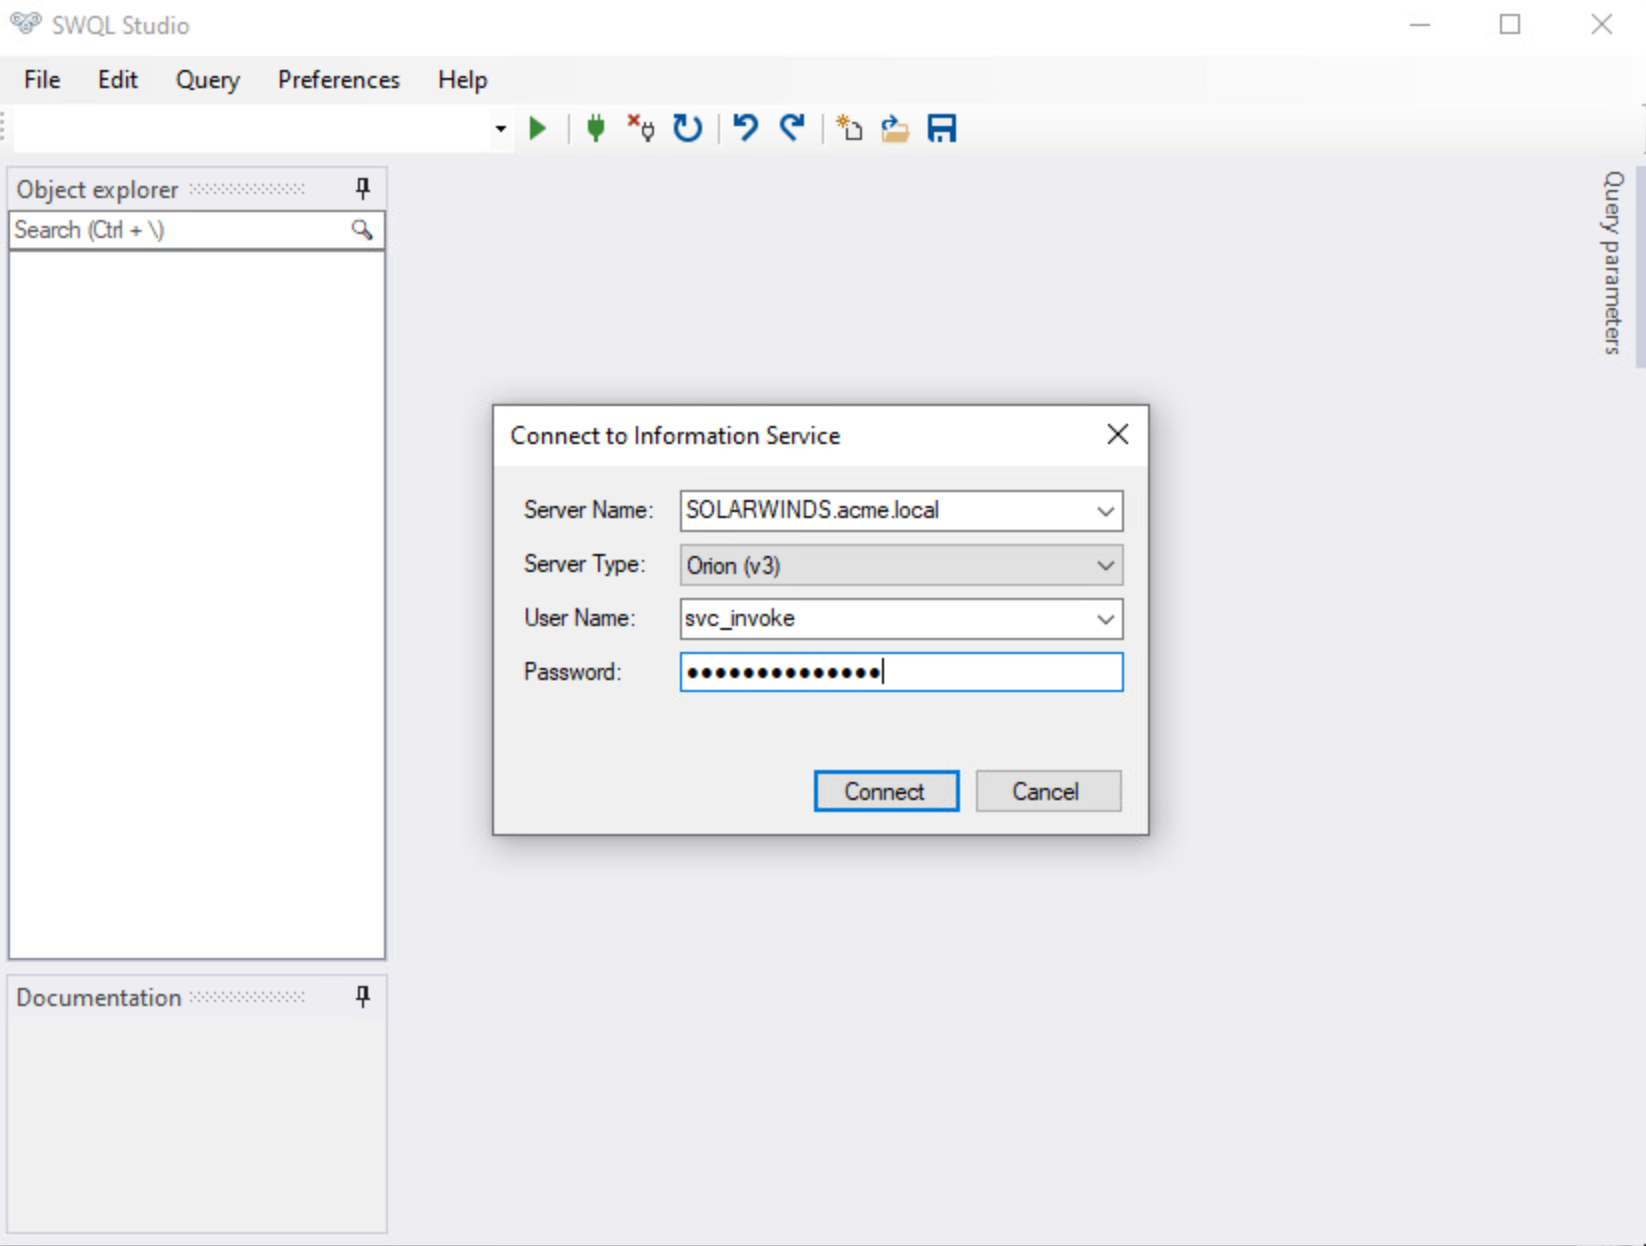The image size is (1646, 1246).
Task: Save query with floppy disk icon
Action: point(942,128)
